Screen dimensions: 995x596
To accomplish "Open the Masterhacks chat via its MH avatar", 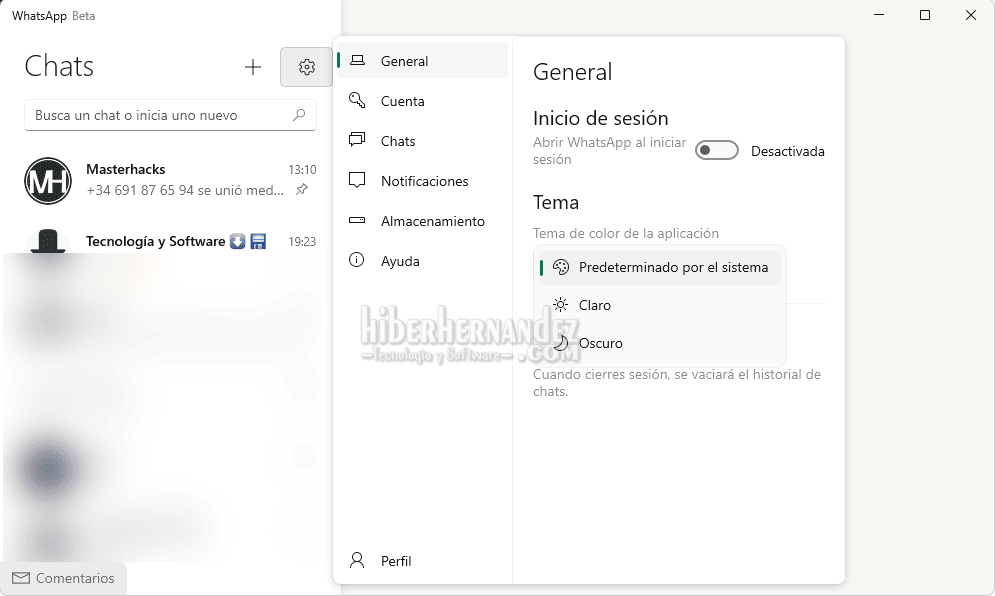I will (48, 181).
